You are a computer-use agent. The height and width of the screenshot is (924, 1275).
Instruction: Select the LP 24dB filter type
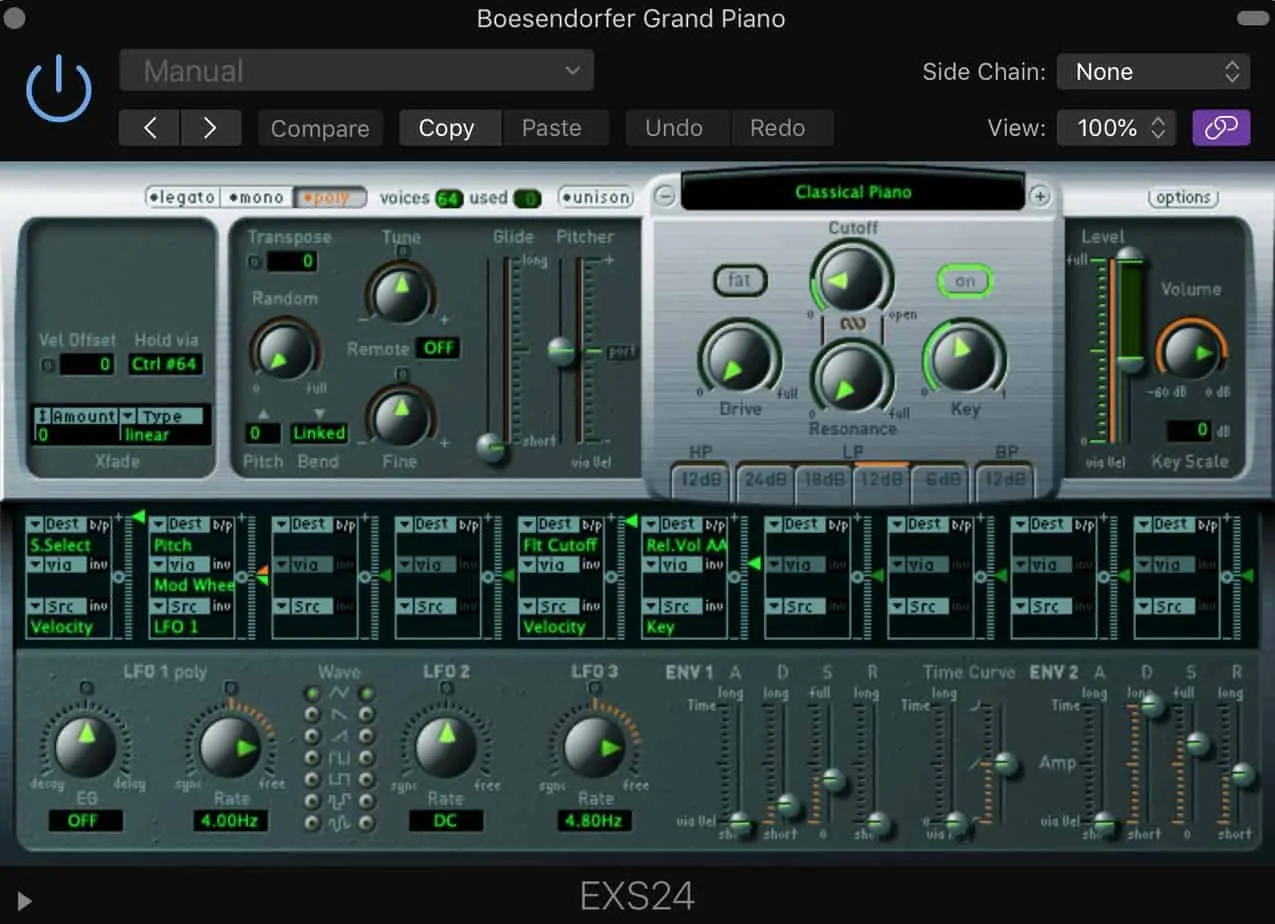pyautogui.click(x=765, y=479)
